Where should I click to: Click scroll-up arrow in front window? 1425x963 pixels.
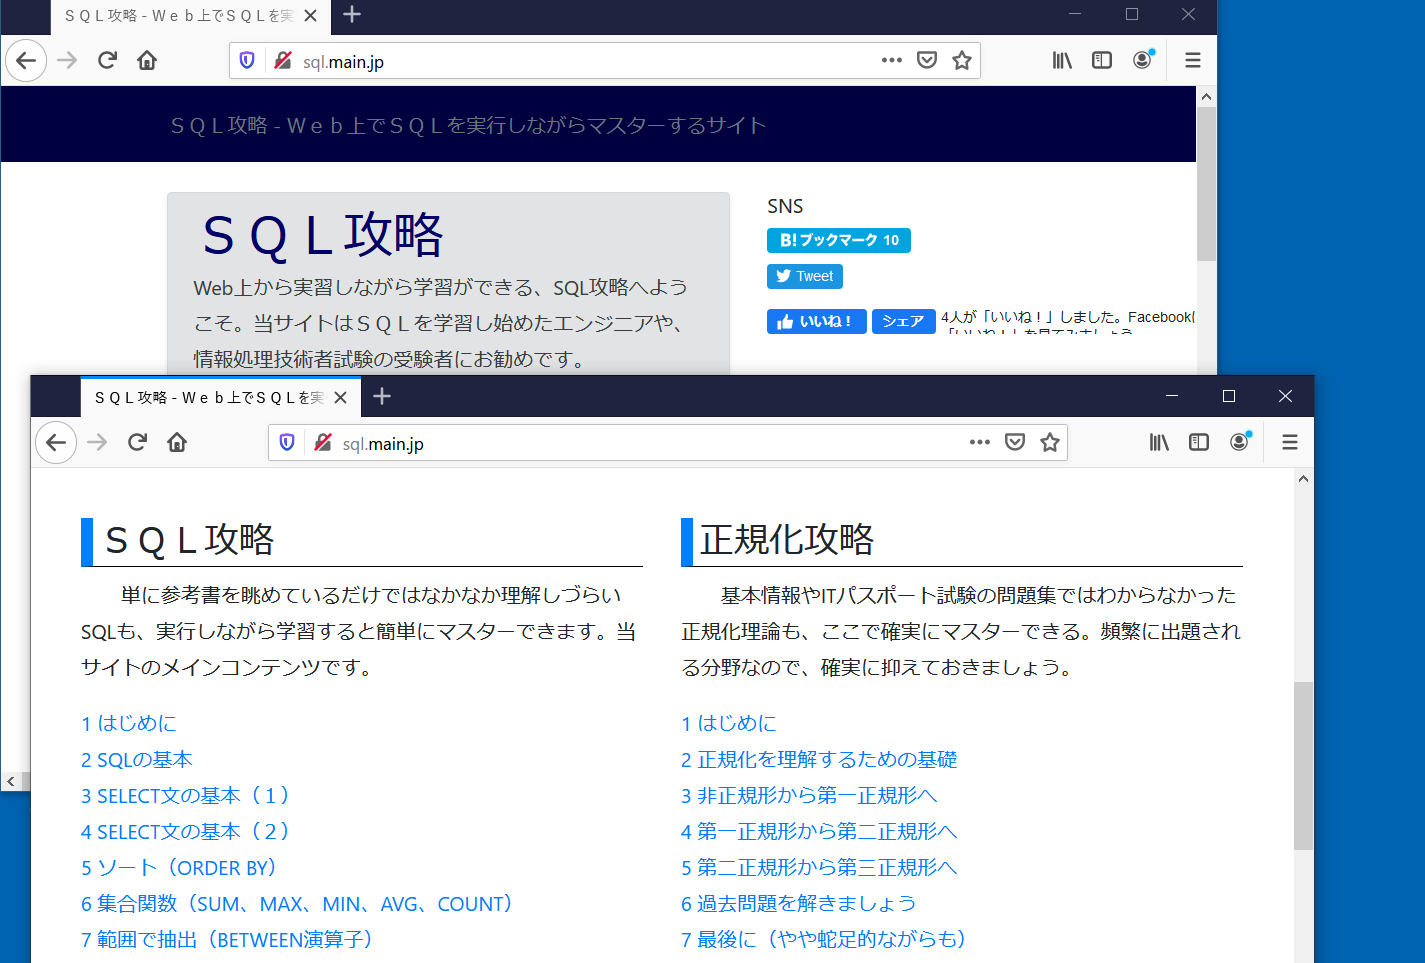[x=1303, y=479]
